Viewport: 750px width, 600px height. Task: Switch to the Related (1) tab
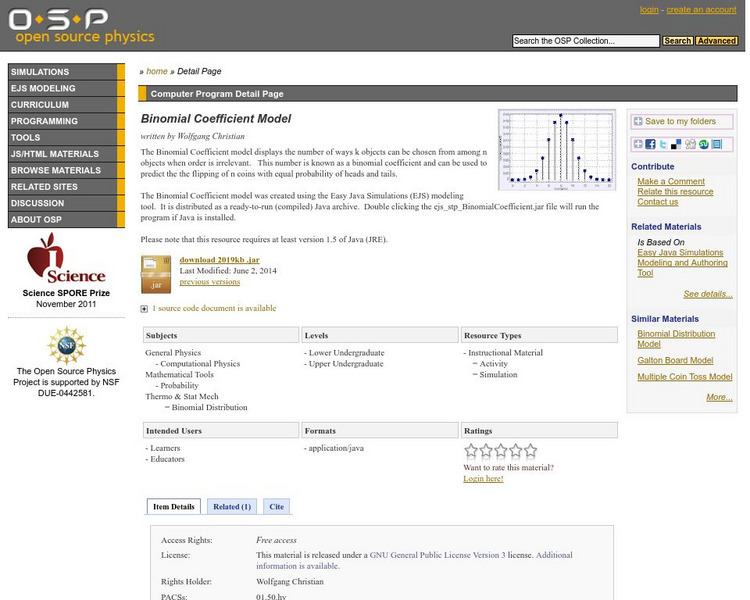pos(231,507)
